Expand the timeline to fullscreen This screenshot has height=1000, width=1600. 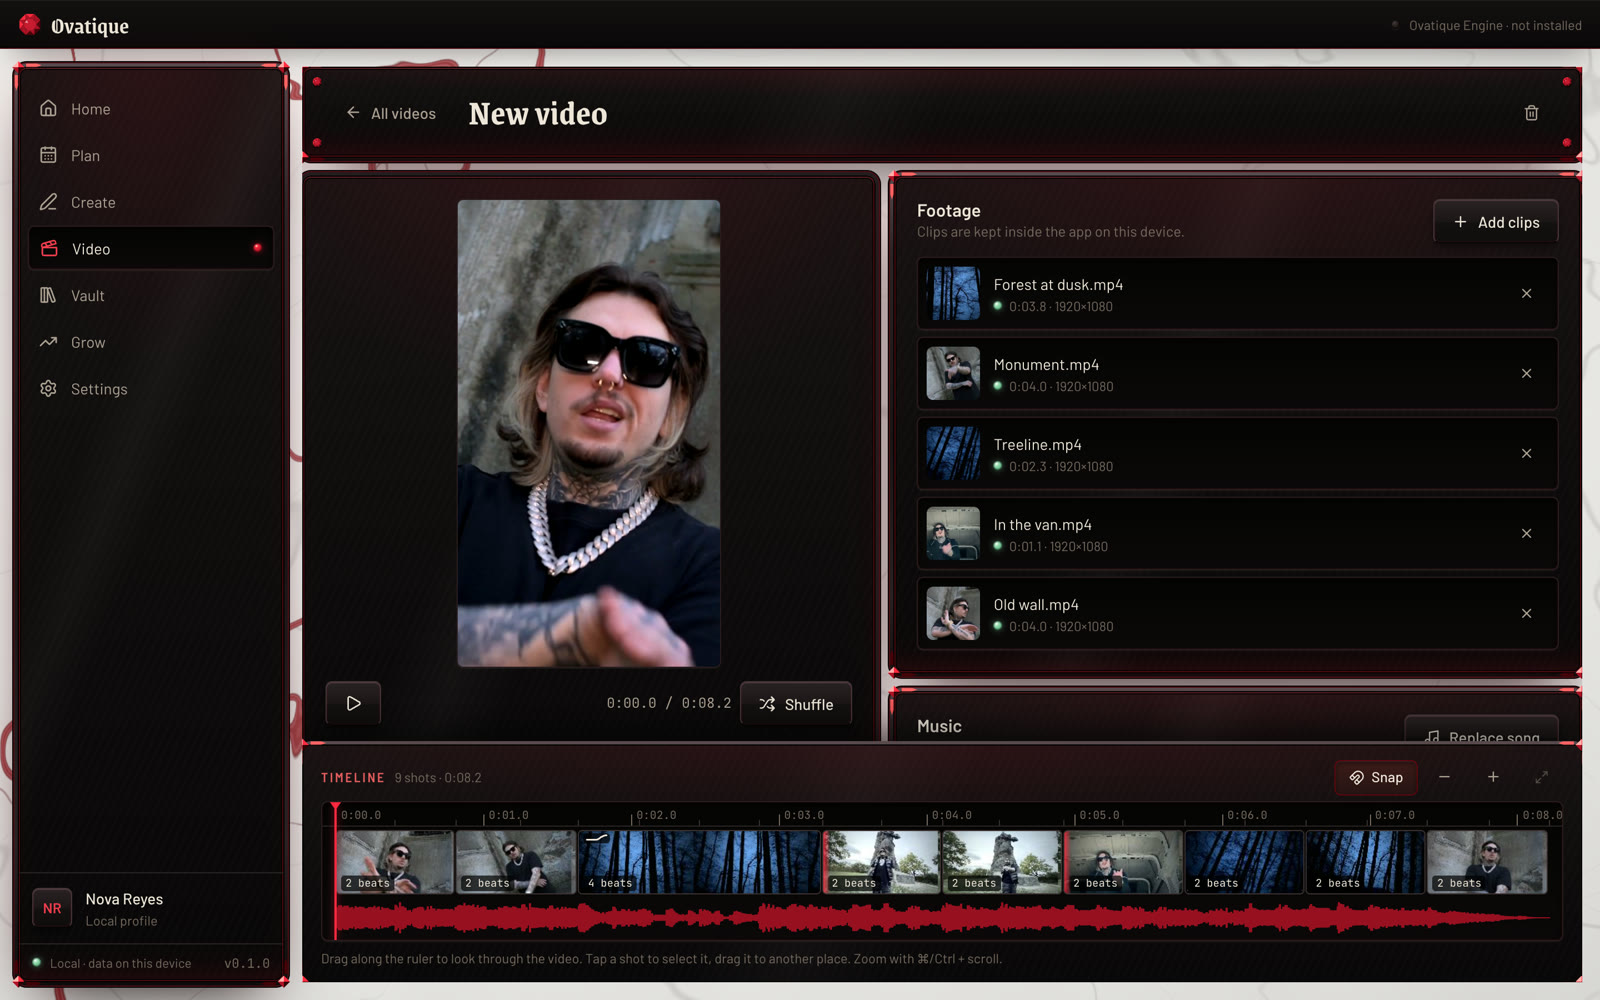pos(1541,777)
